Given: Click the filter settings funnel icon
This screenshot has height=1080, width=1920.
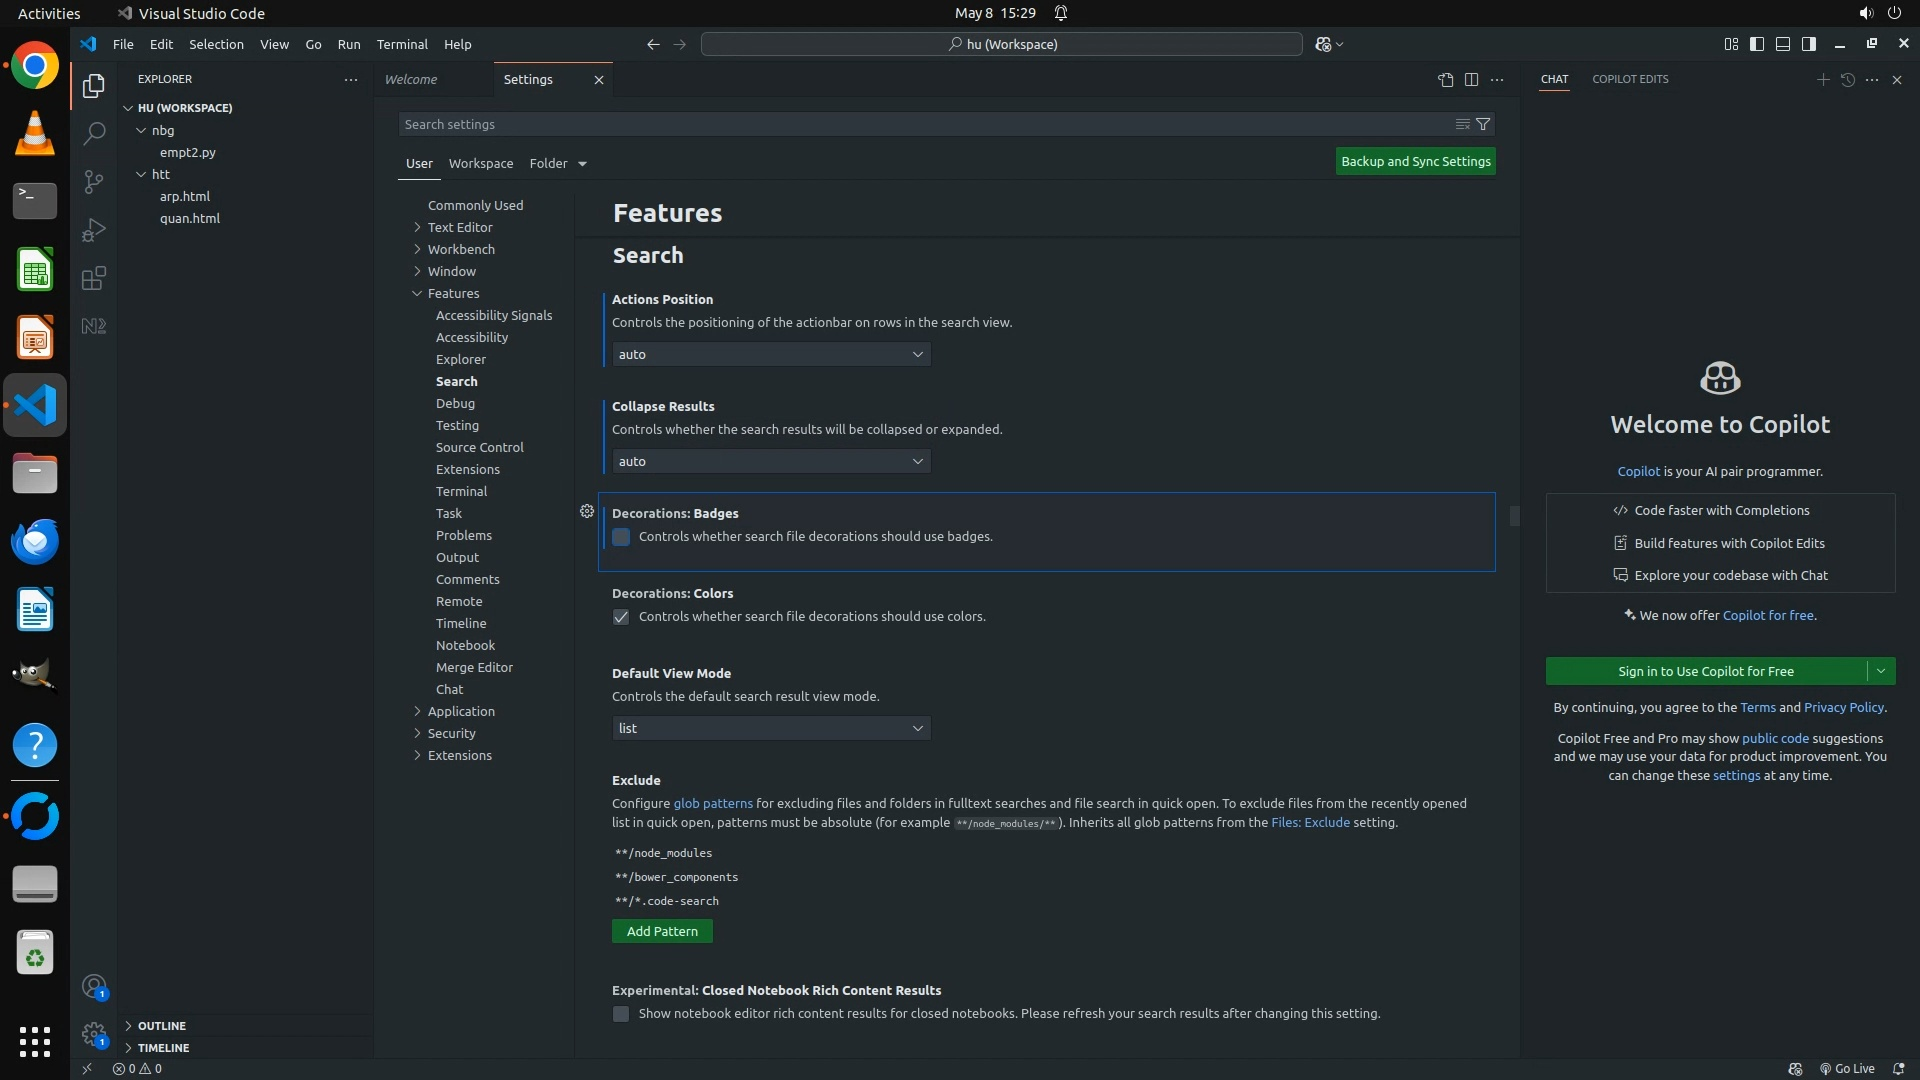Looking at the screenshot, I should [x=1483, y=124].
